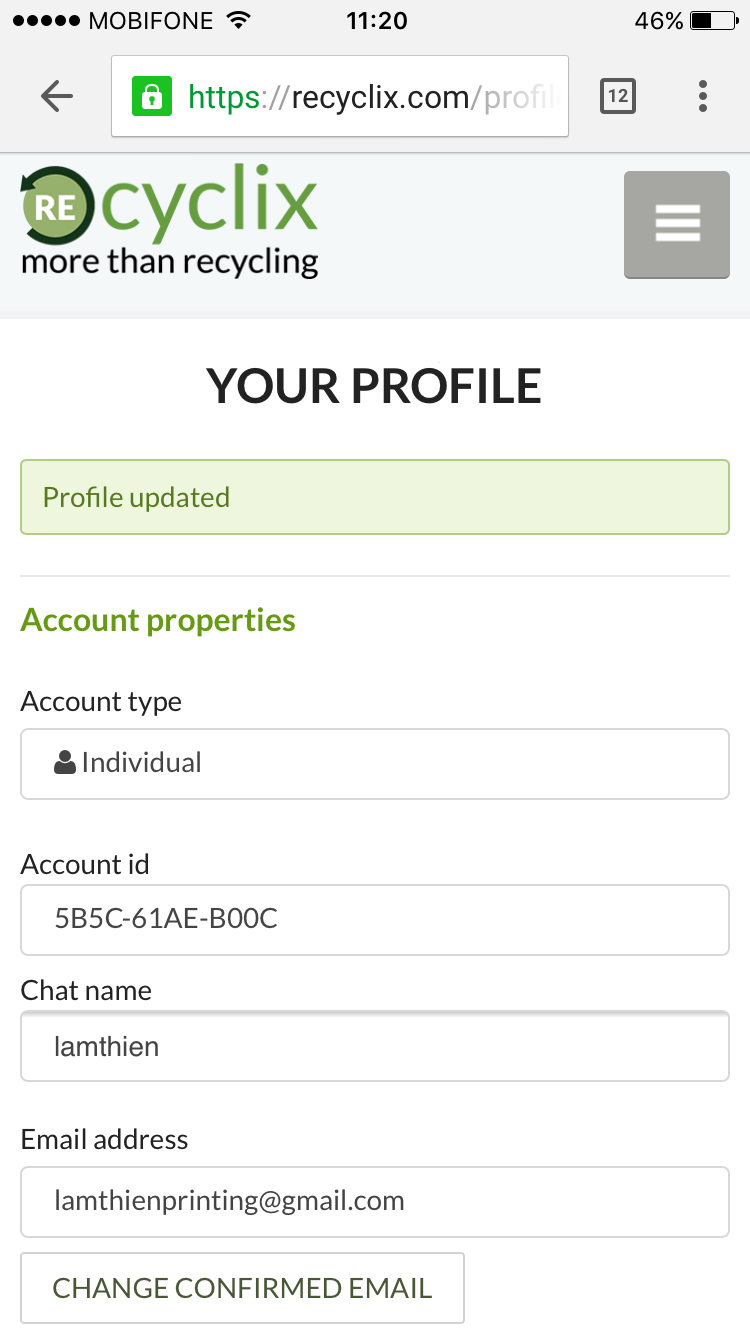Tap the Wi-Fi signal icon
Image resolution: width=750 pixels, height=1334 pixels.
click(237, 21)
